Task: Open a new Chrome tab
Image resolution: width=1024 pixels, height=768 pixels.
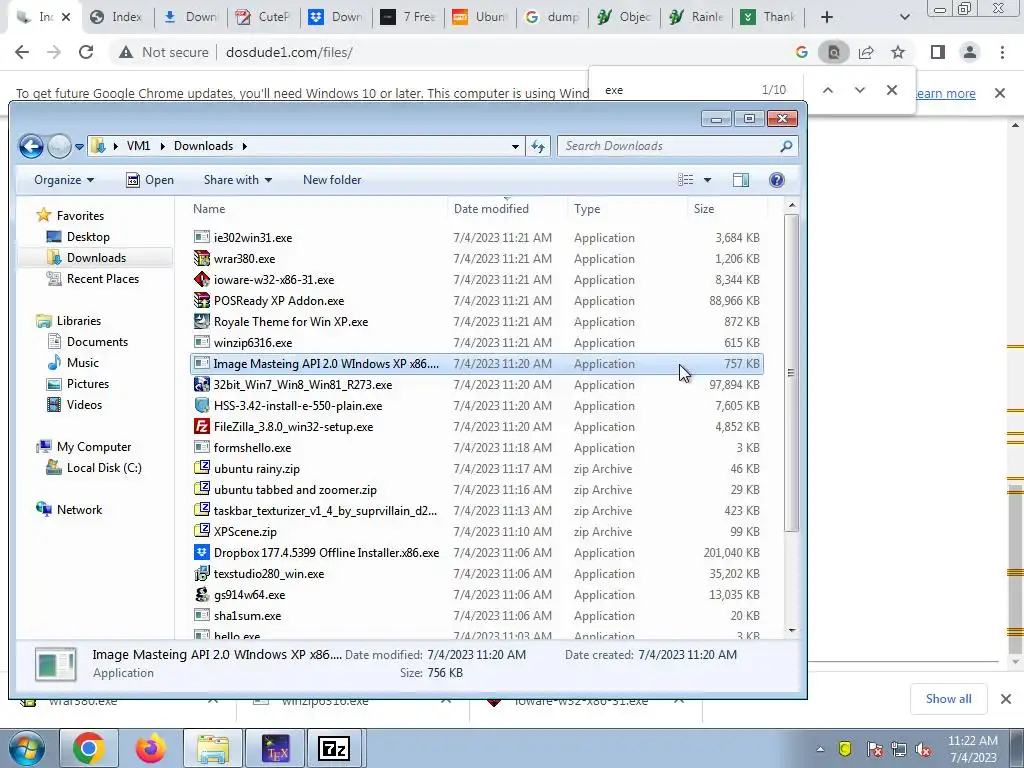Action: tap(827, 17)
